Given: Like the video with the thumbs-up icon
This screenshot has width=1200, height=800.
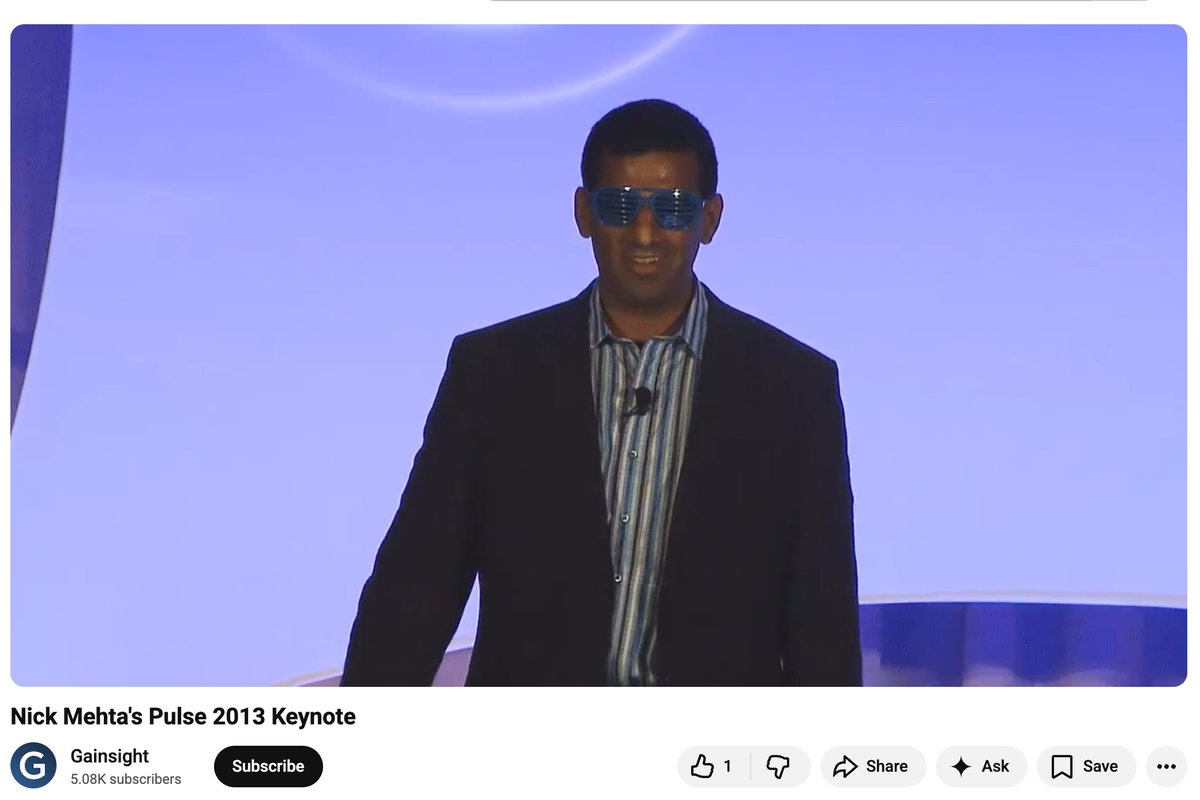Looking at the screenshot, I should 703,766.
